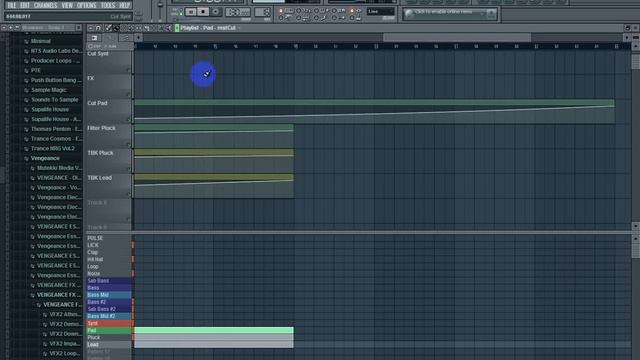The height and width of the screenshot is (360, 640).
Task: Open the CHANNELS menu
Action: 45,5
